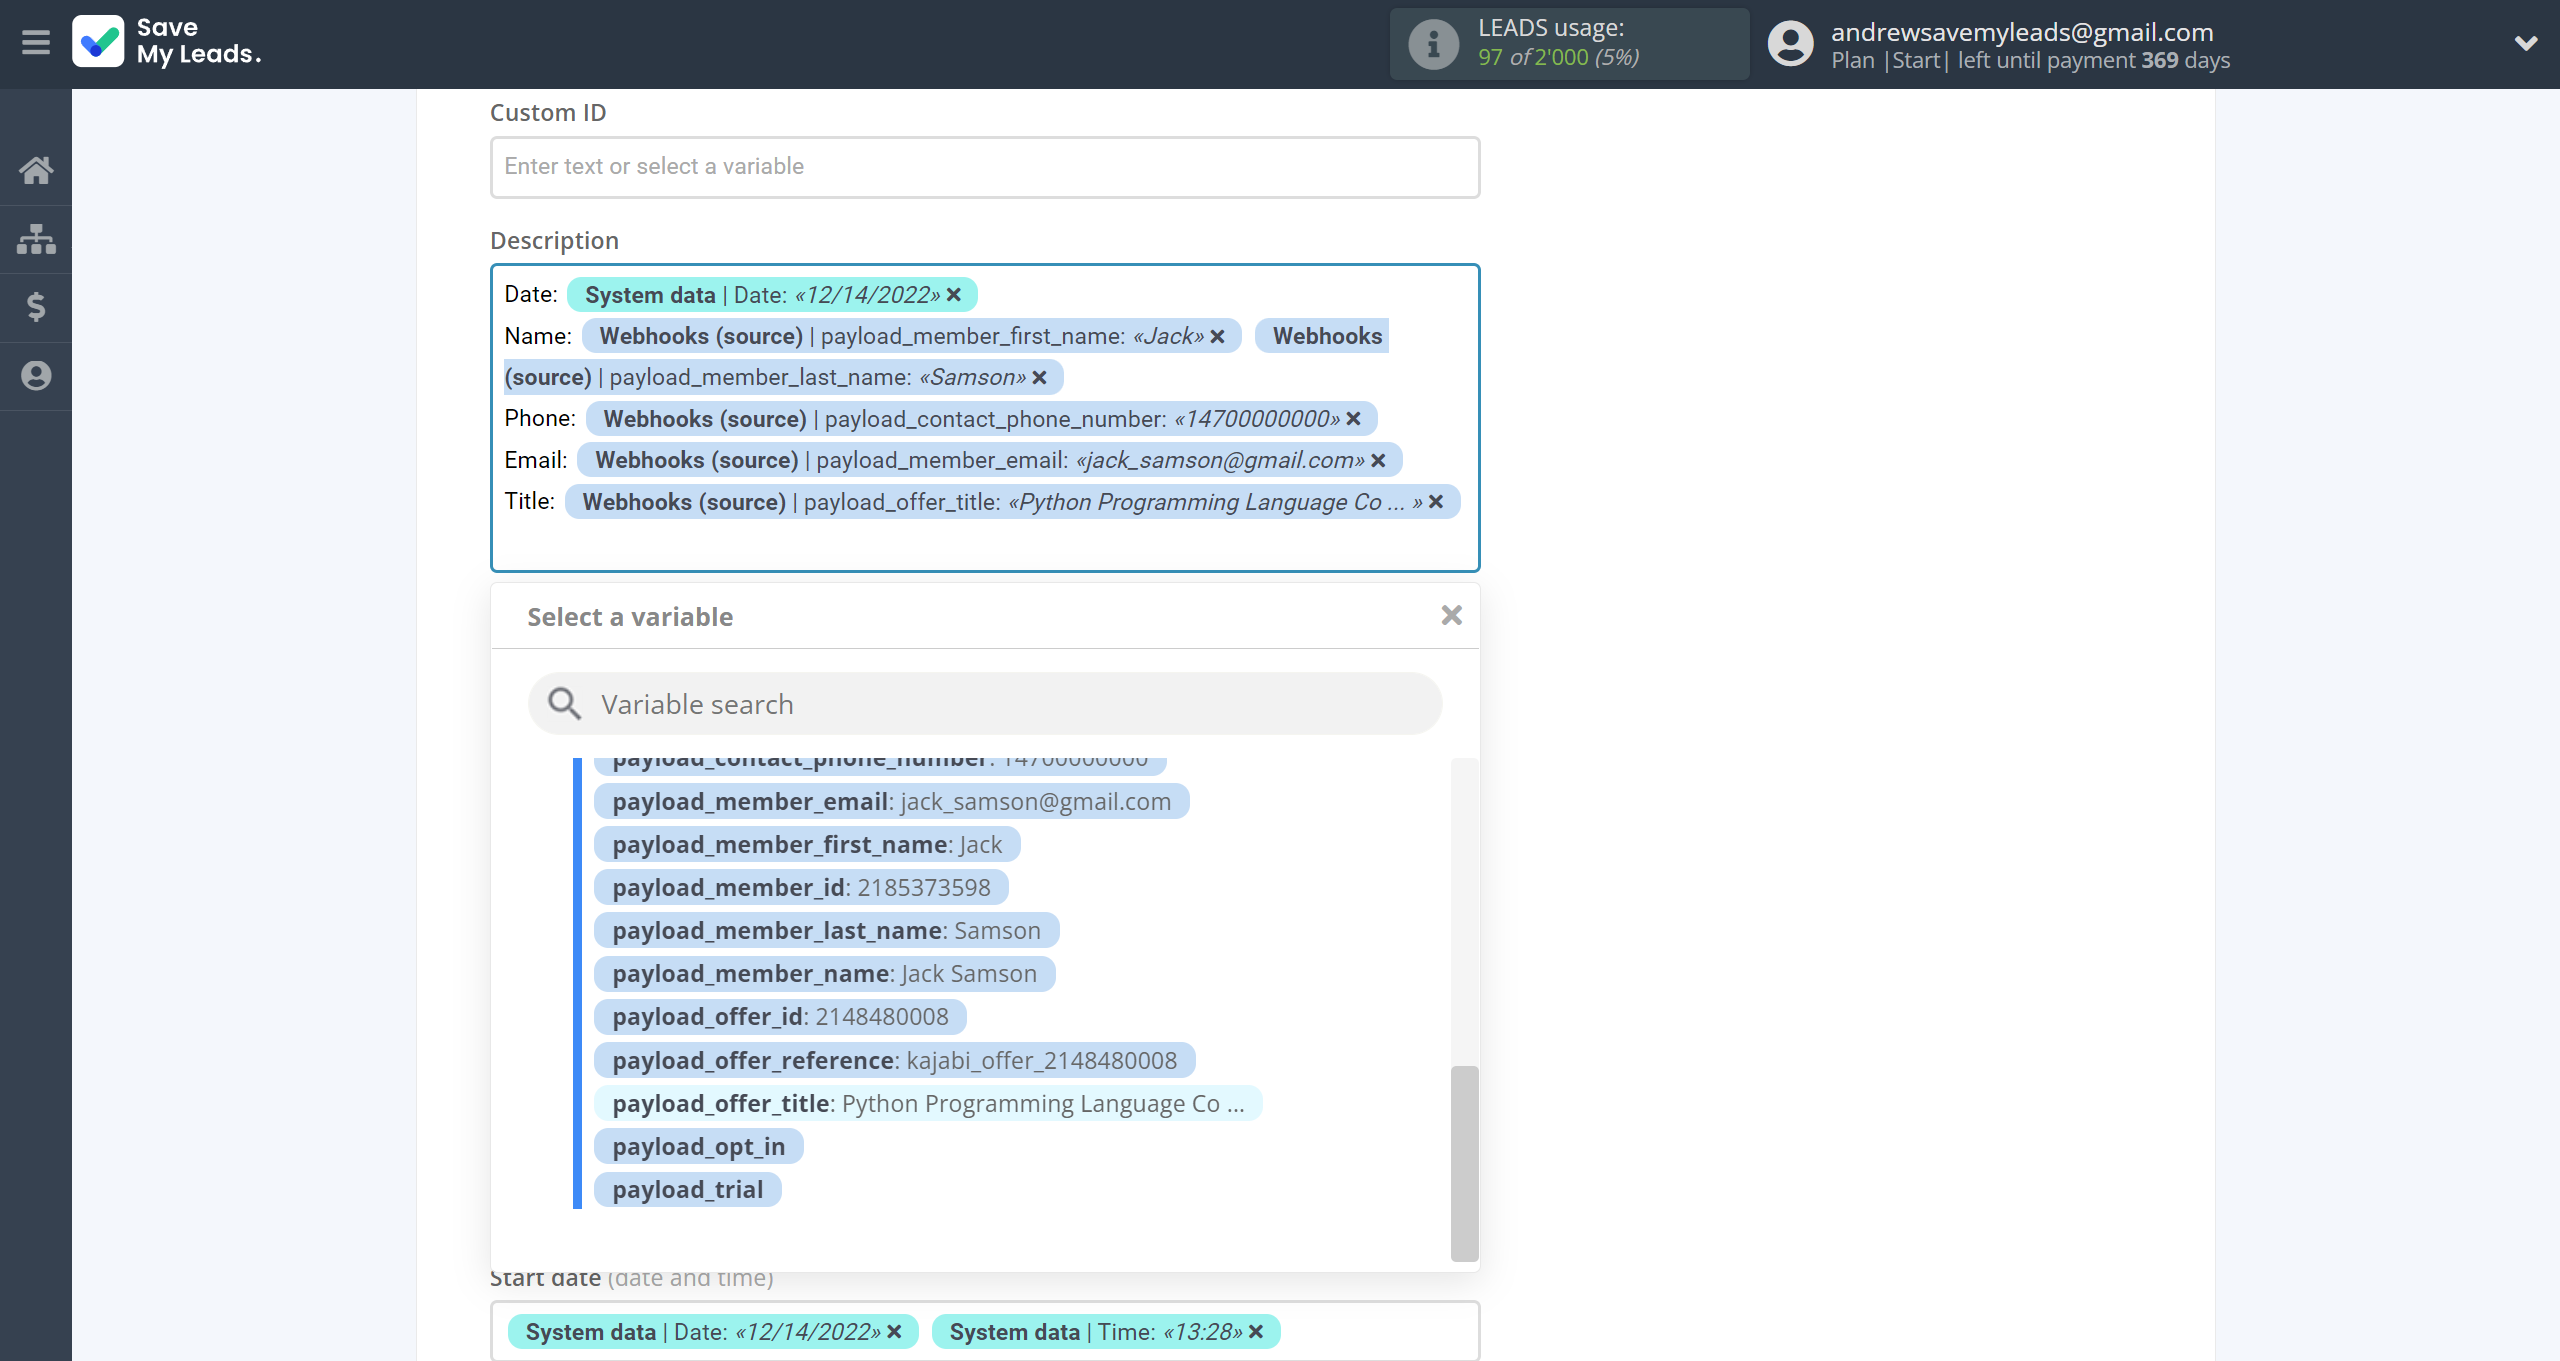Remove the payload_member_last_name tag

1039,378
